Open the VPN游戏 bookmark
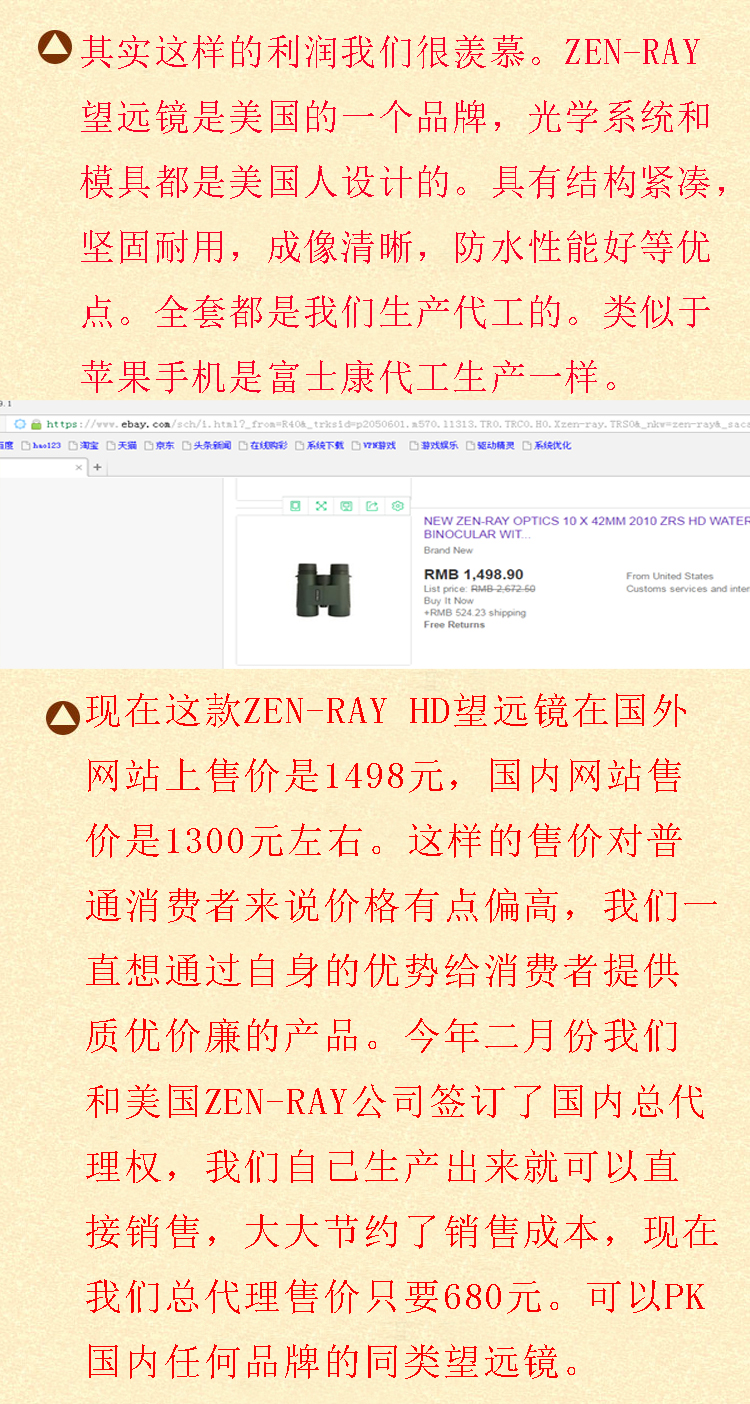This screenshot has height=1404, width=750. pyautogui.click(x=373, y=445)
